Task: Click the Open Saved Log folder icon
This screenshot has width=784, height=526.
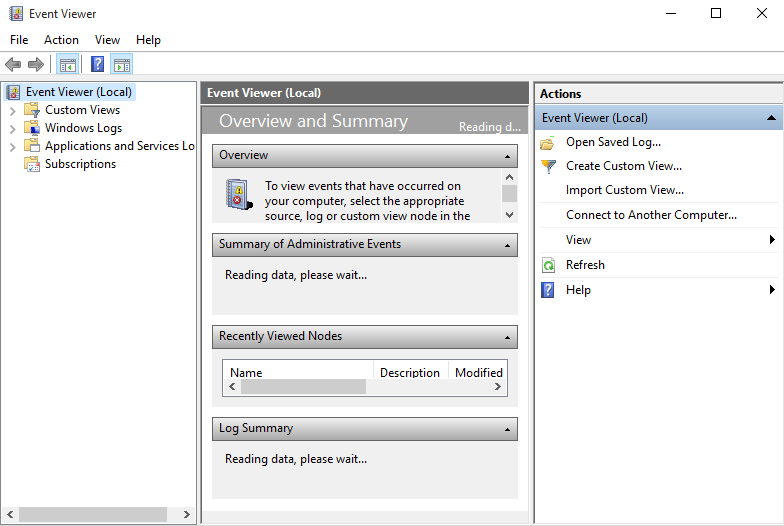Action: (548, 143)
